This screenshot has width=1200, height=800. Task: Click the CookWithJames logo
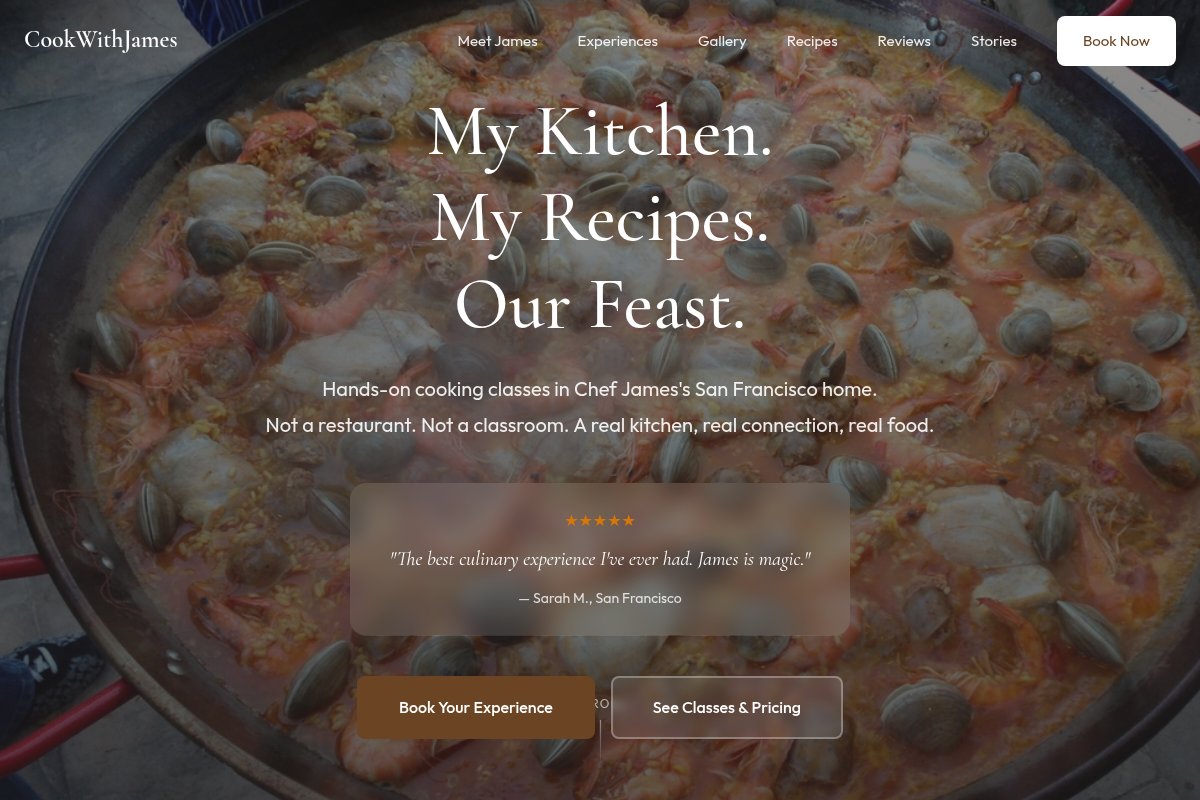tap(100, 40)
